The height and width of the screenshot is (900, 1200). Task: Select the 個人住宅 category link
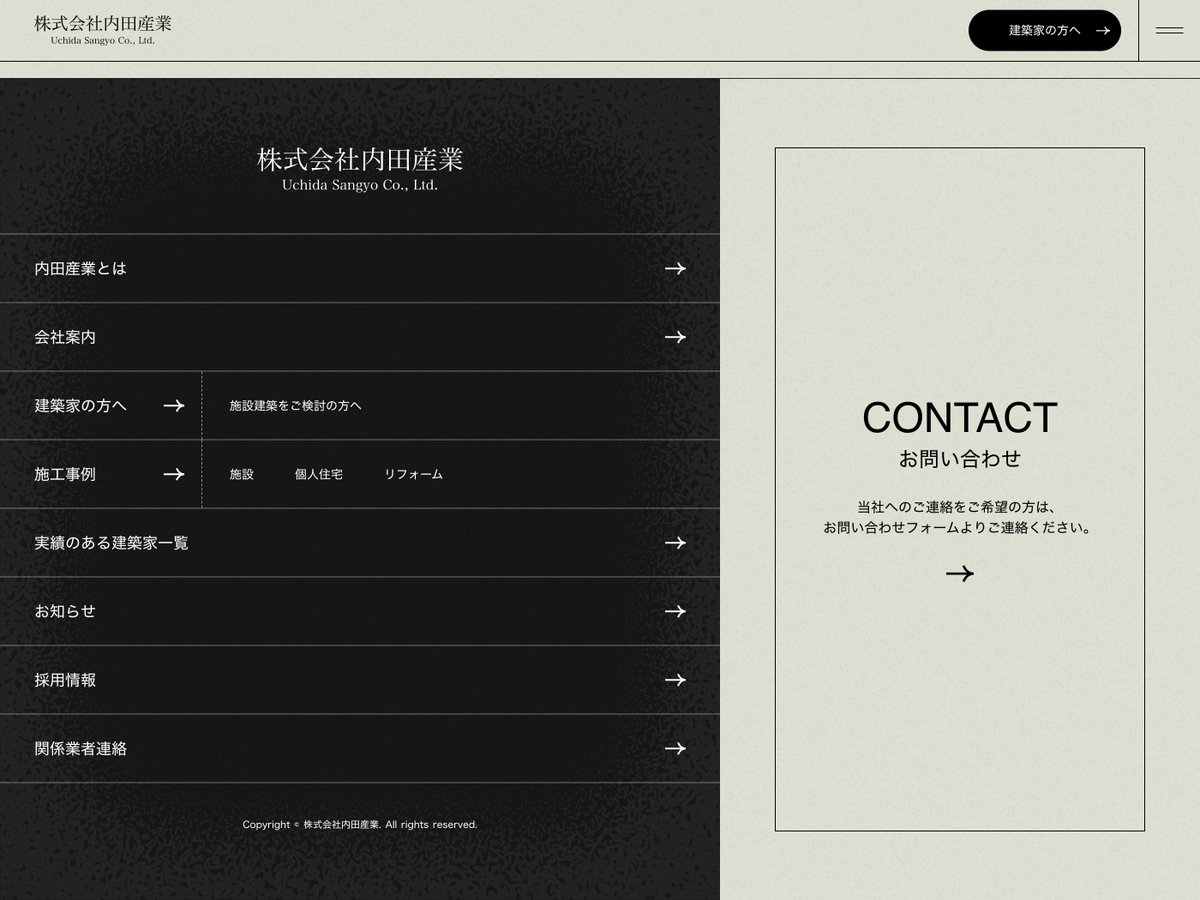(x=320, y=475)
